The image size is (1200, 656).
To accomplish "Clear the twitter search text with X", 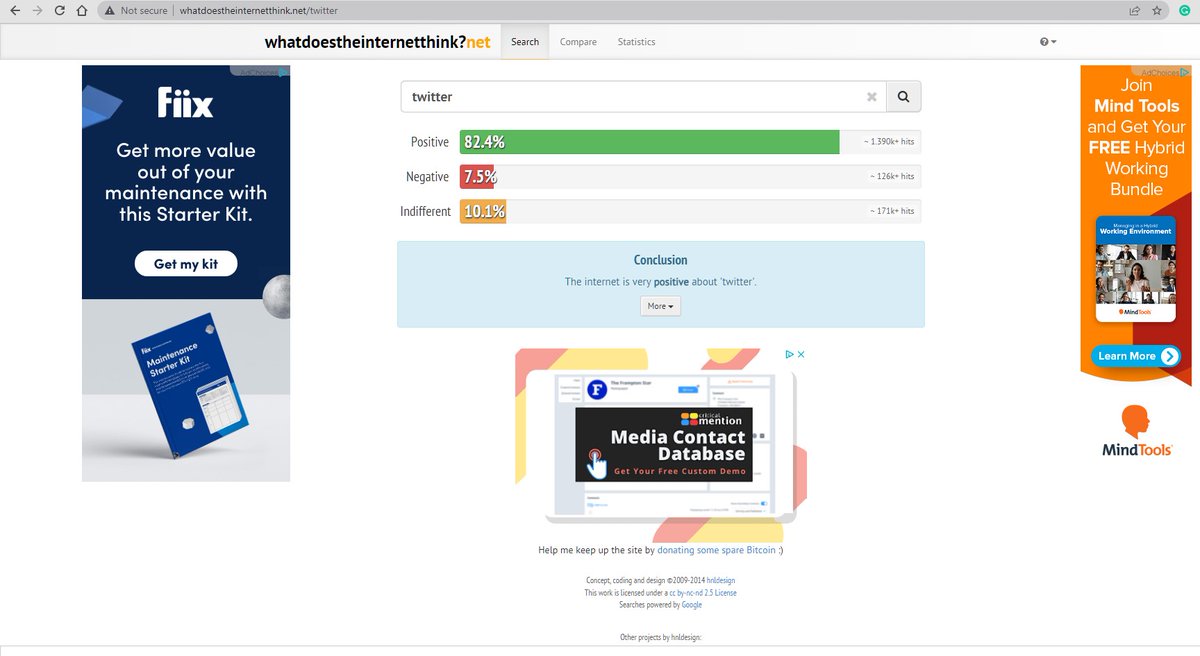I will coord(871,97).
